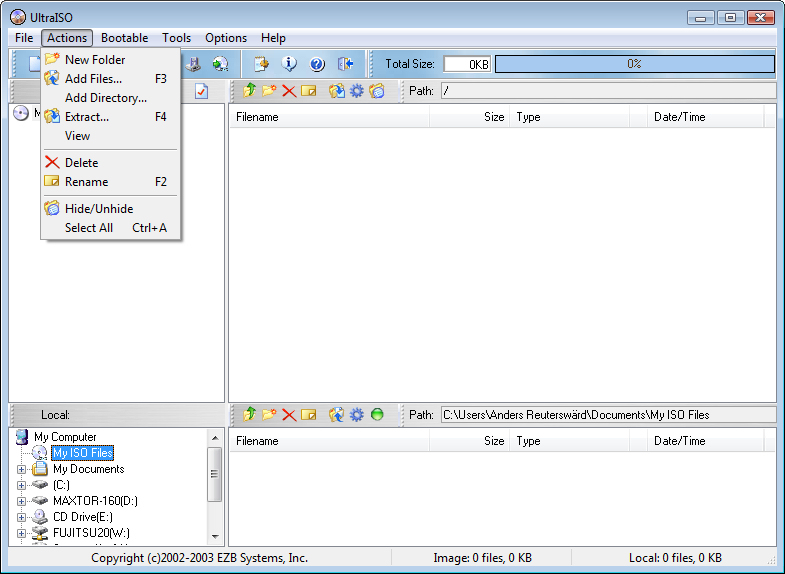Open Help via the question mark icon
Screen dimensions: 785x574
click(317, 64)
